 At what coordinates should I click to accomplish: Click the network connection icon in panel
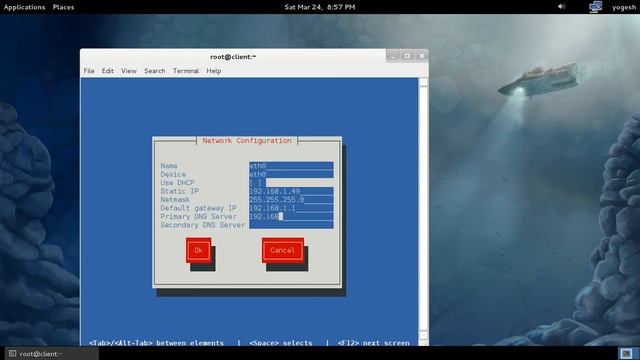pyautogui.click(x=596, y=7)
